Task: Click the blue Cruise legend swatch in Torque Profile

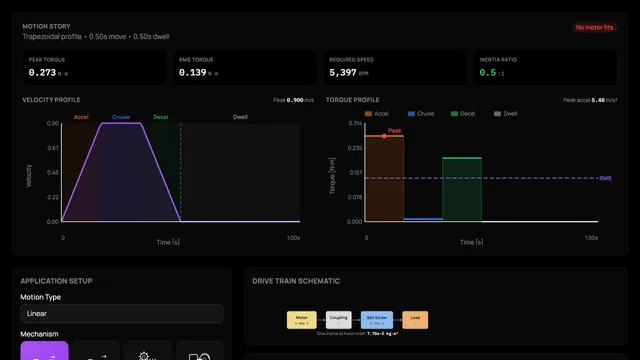Action: pos(411,113)
